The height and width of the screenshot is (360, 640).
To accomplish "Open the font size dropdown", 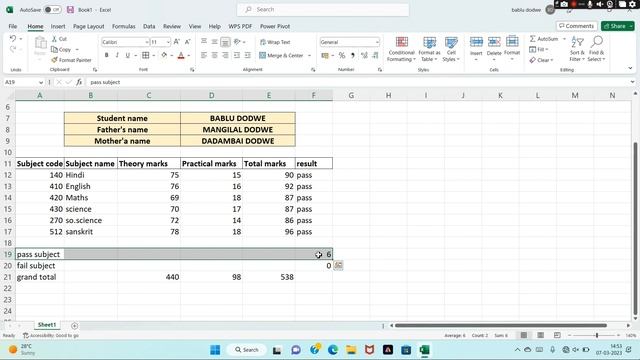I will click(x=168, y=42).
